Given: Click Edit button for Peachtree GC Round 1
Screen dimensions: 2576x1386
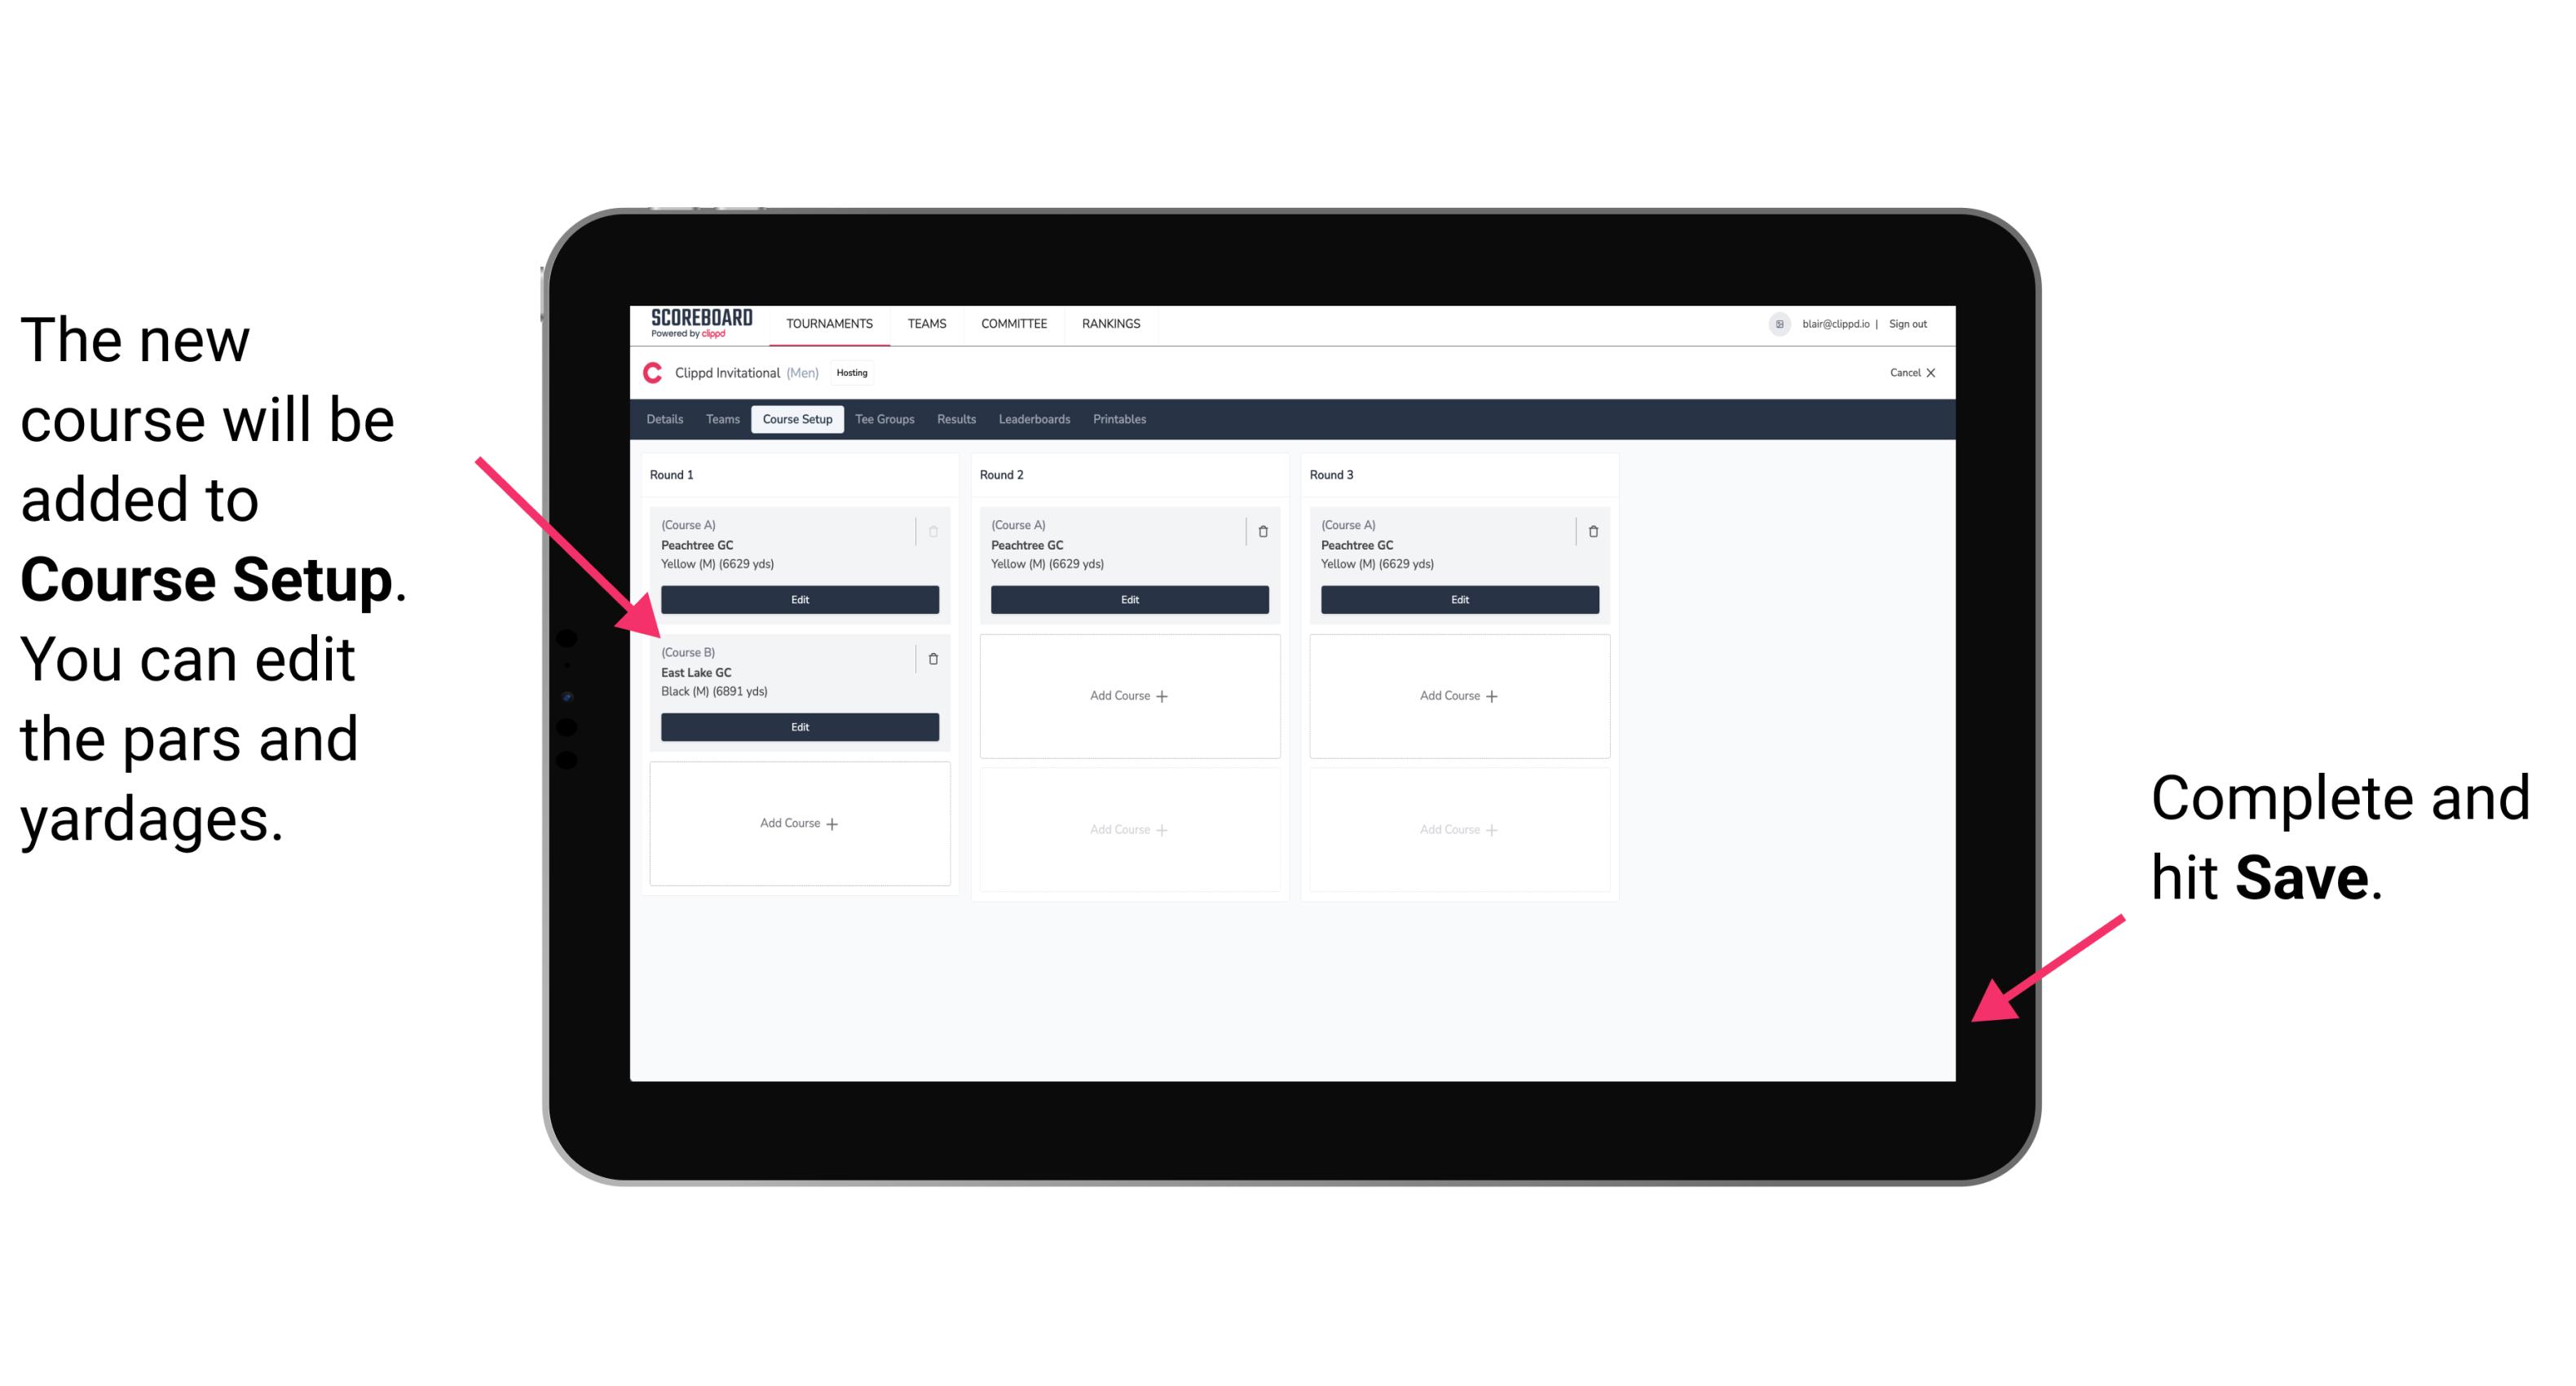Looking at the screenshot, I should click(798, 601).
